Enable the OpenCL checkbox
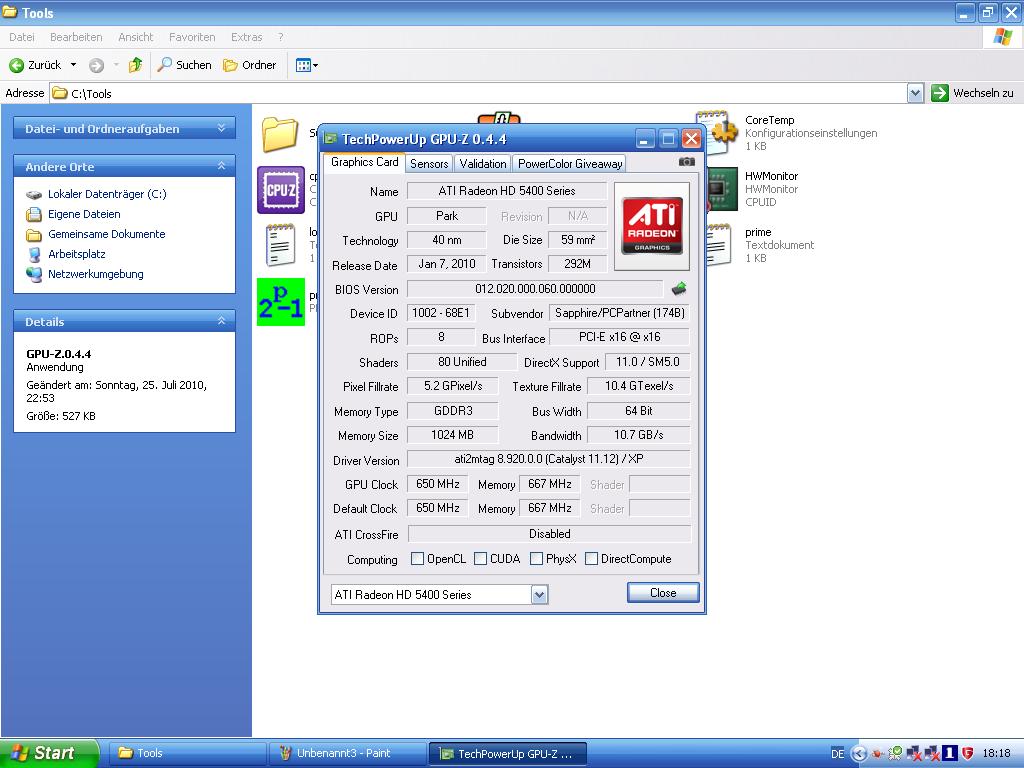 [417, 558]
